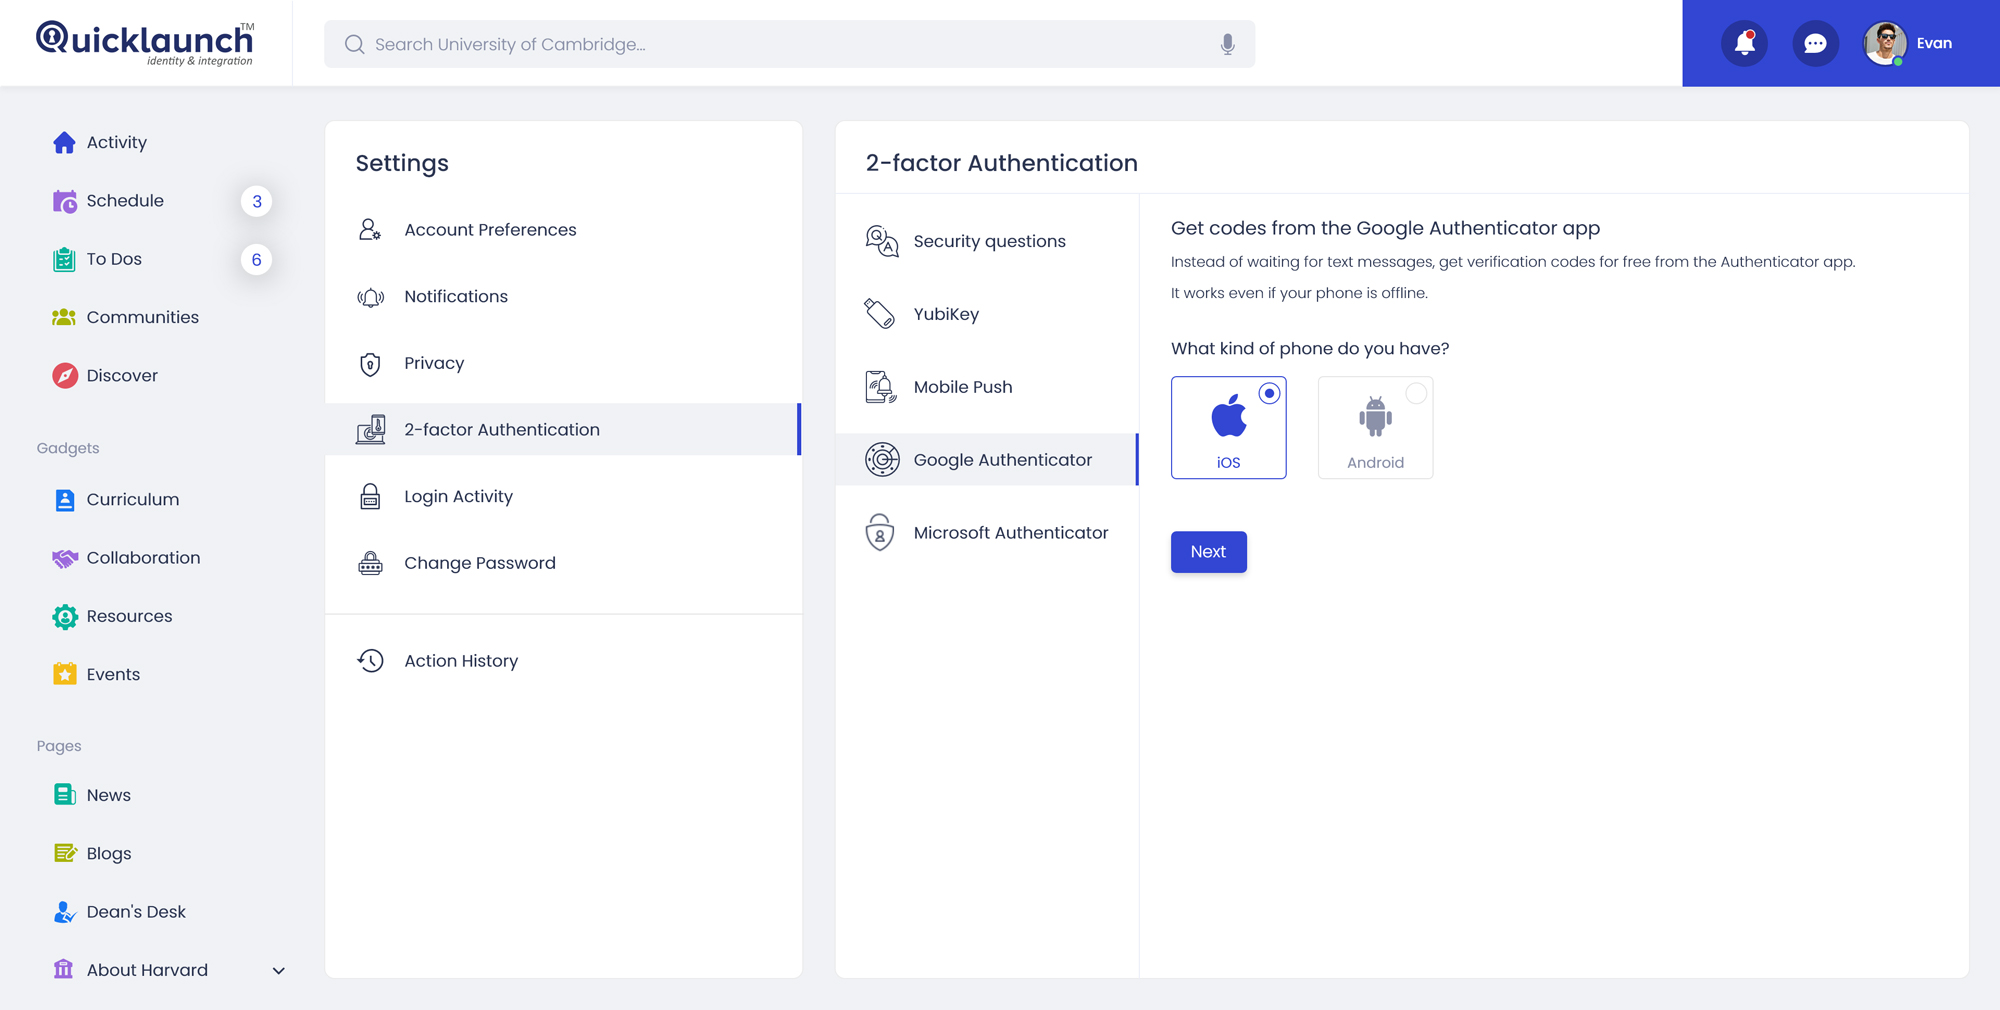Click the Curriculum gadget icon
Image resolution: width=2000 pixels, height=1010 pixels.
tap(64, 499)
